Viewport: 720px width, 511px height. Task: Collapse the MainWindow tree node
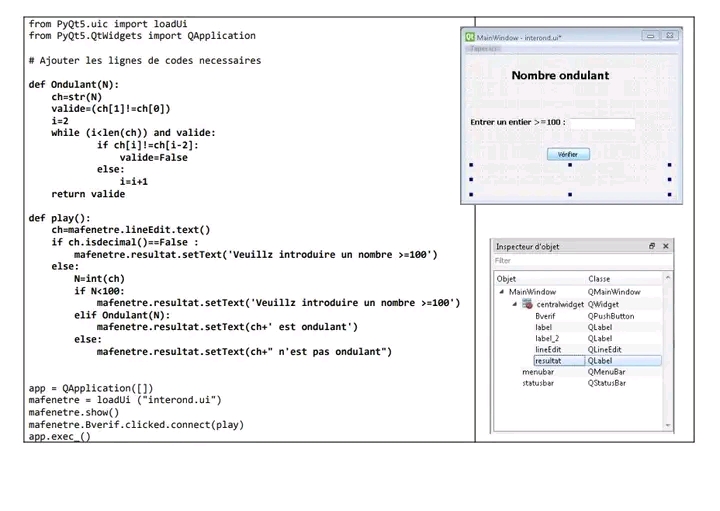pyautogui.click(x=502, y=292)
